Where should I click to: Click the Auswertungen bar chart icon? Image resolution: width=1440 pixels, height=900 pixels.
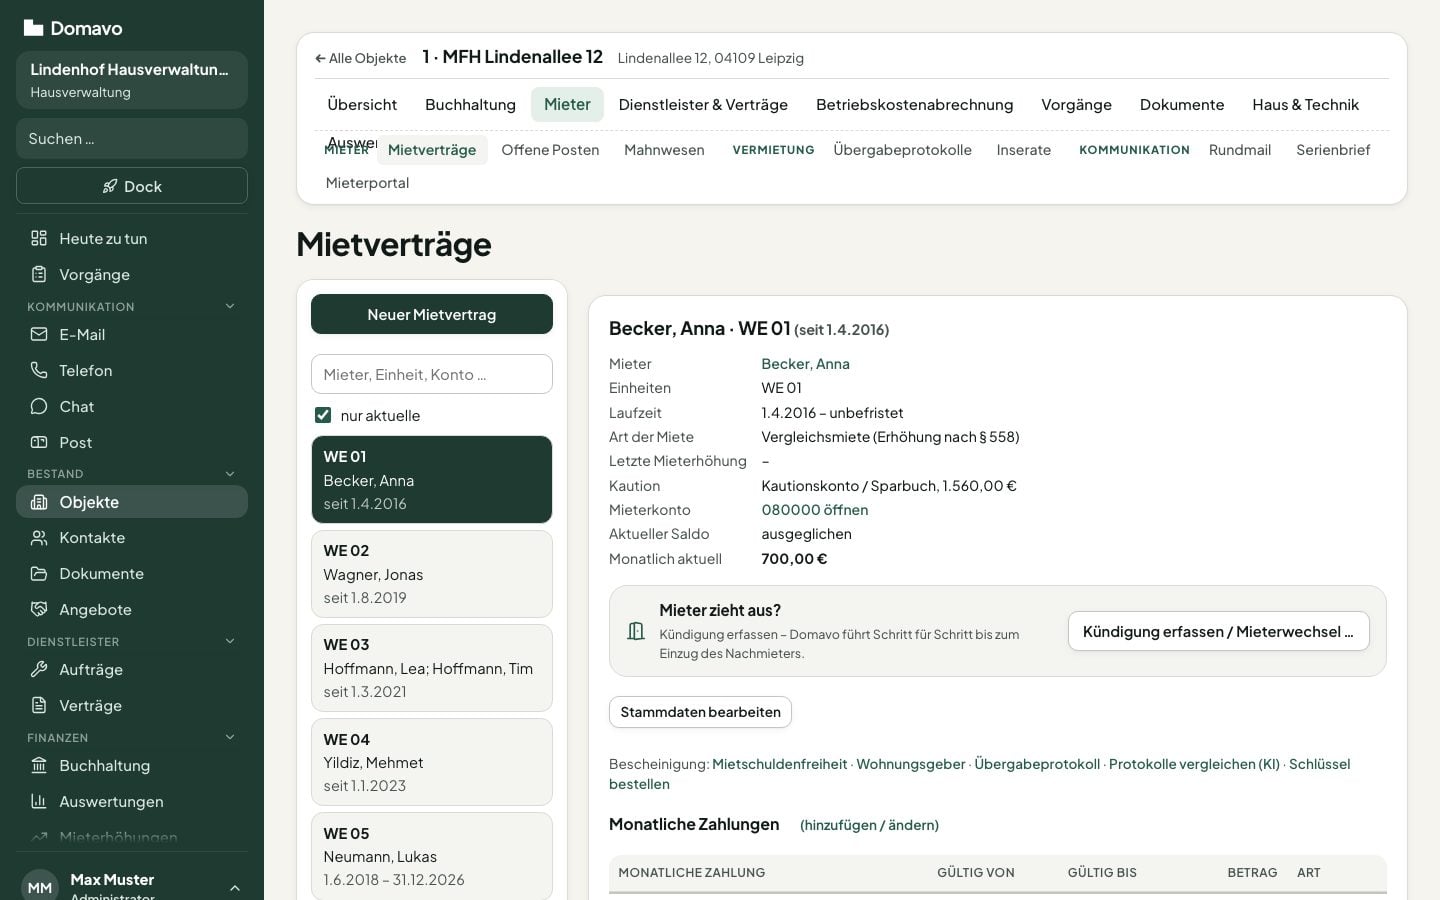click(39, 801)
